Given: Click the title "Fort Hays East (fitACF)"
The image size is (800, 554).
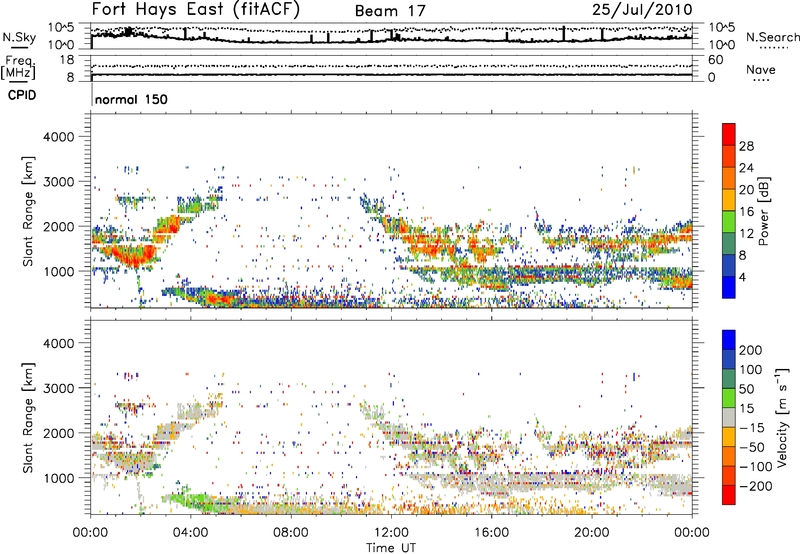Looking at the screenshot, I should coord(195,10).
